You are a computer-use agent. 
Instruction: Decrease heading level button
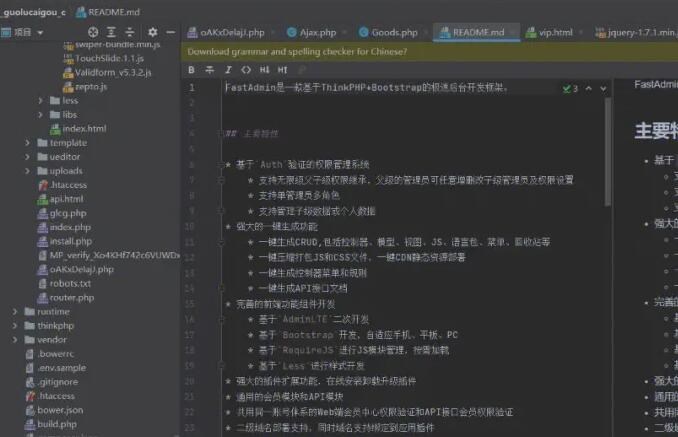click(265, 70)
